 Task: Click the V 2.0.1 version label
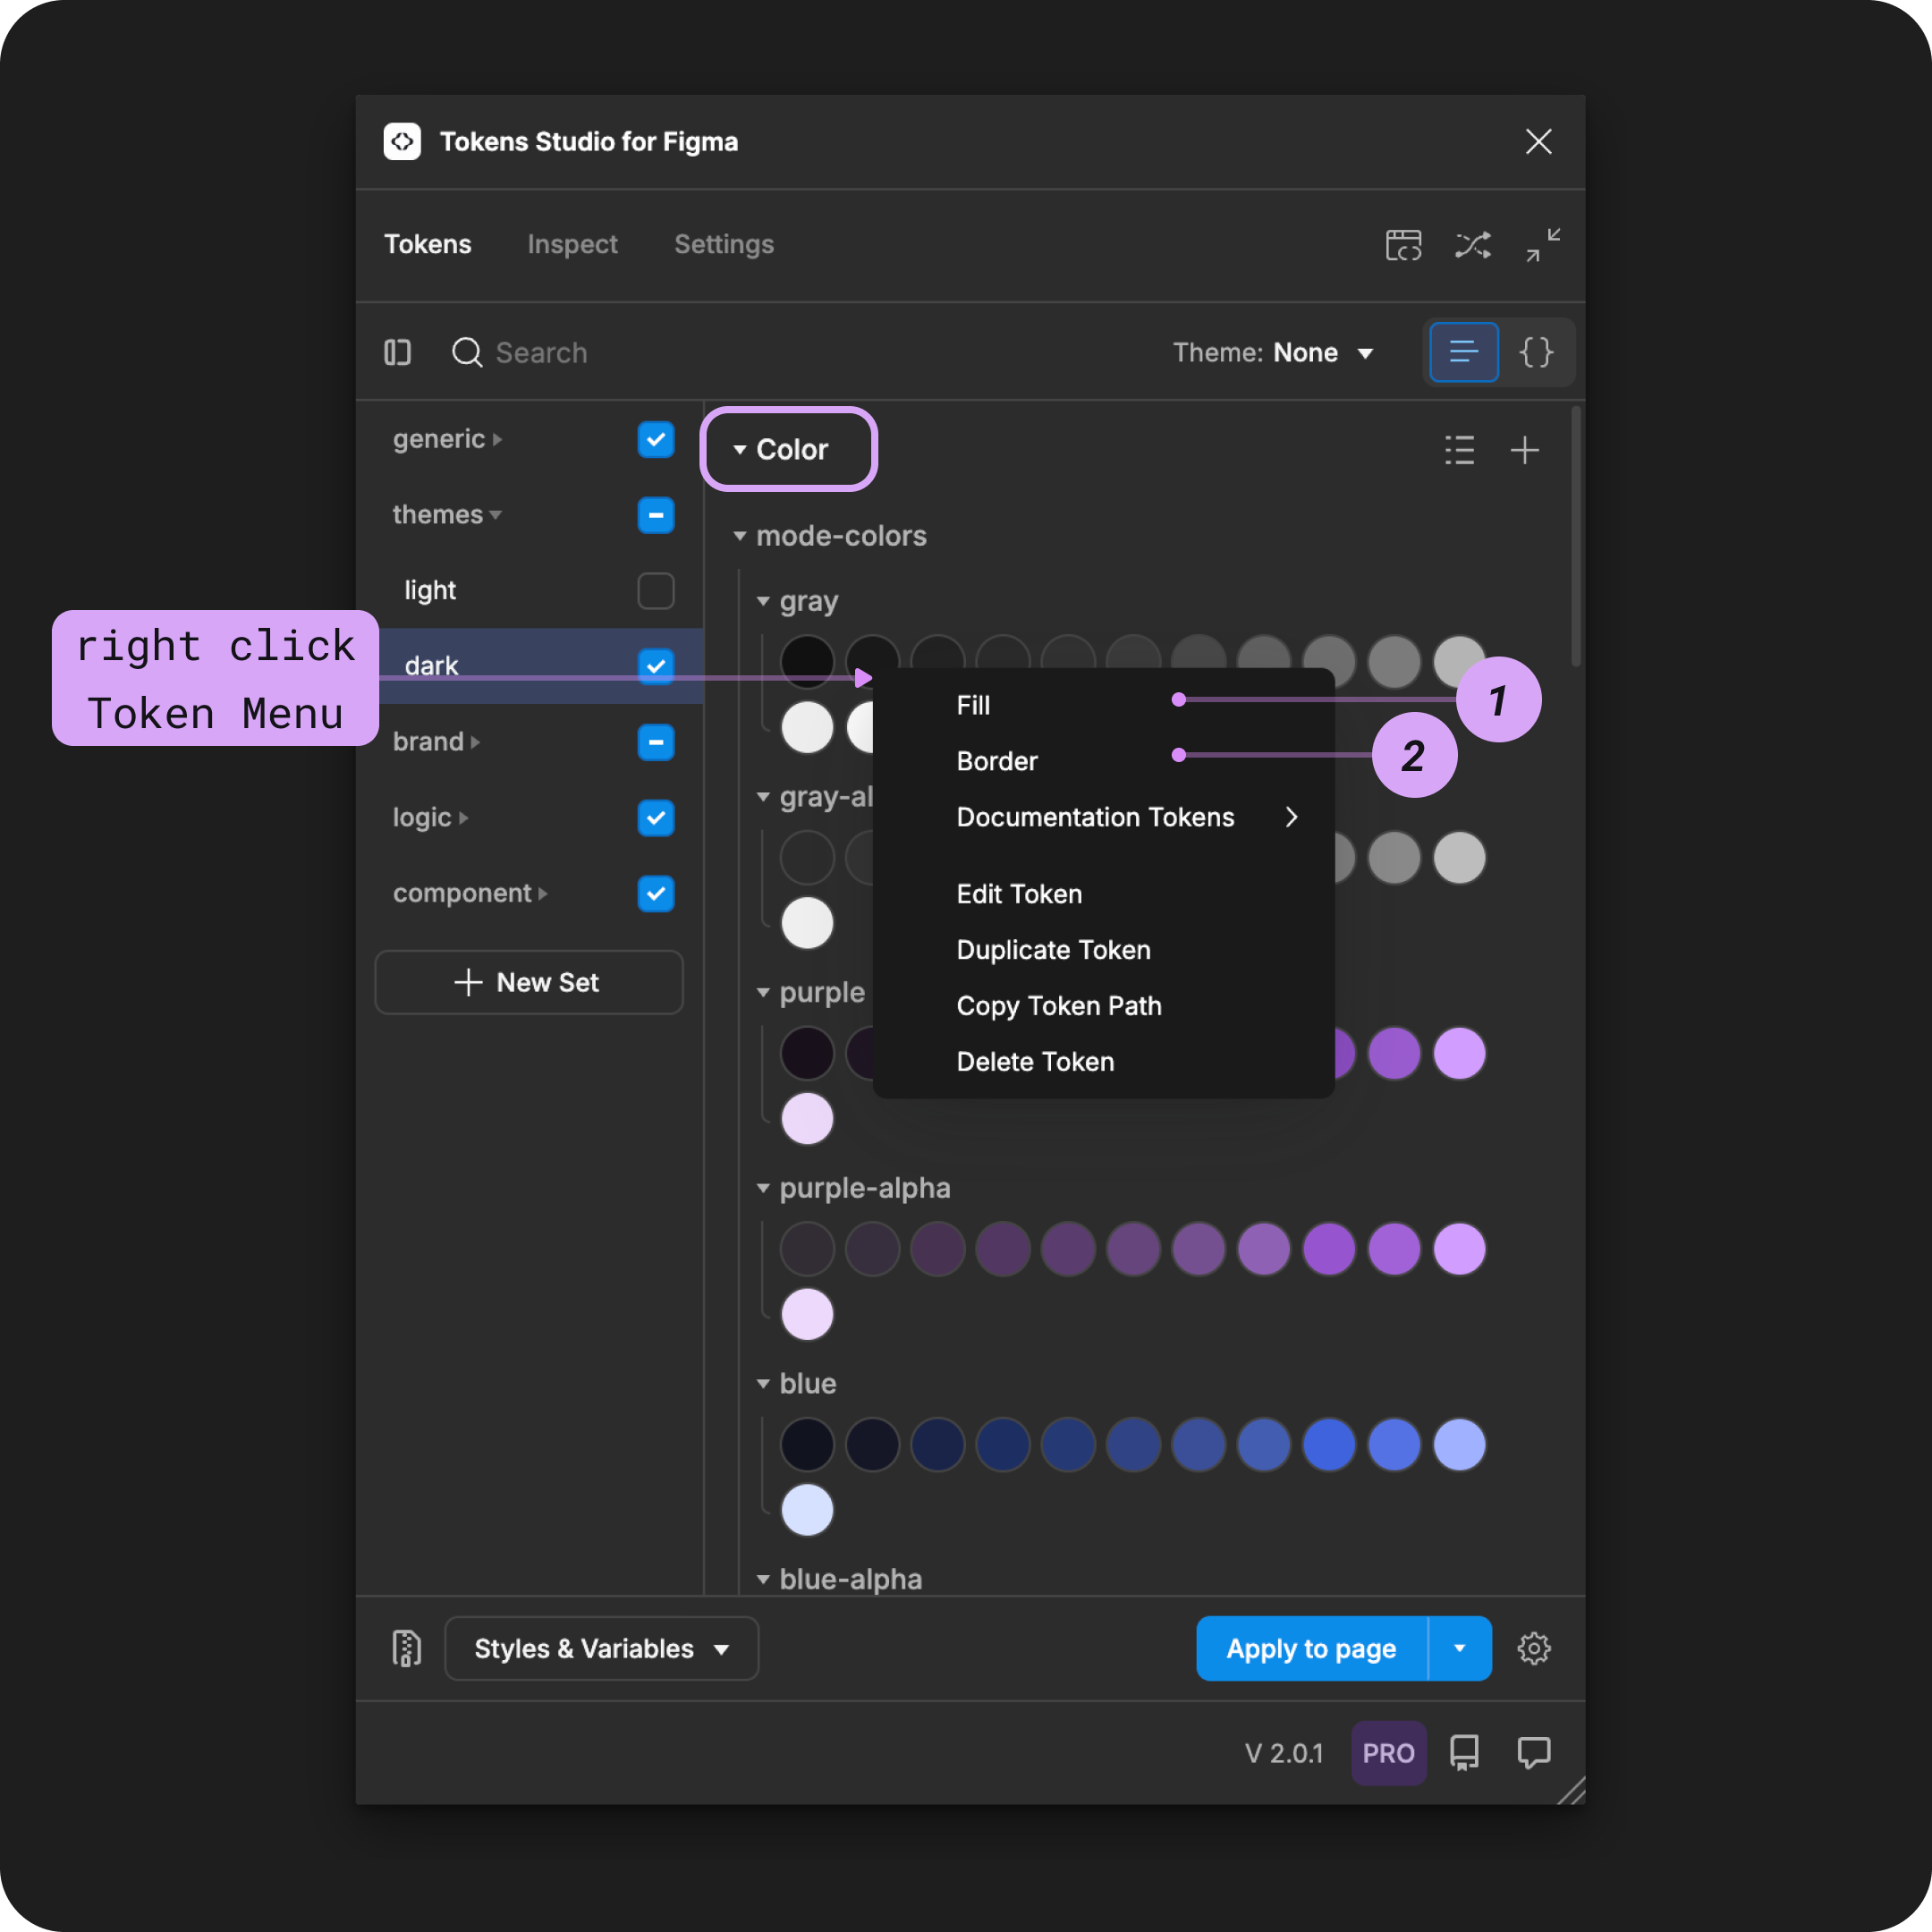pyautogui.click(x=1283, y=1753)
